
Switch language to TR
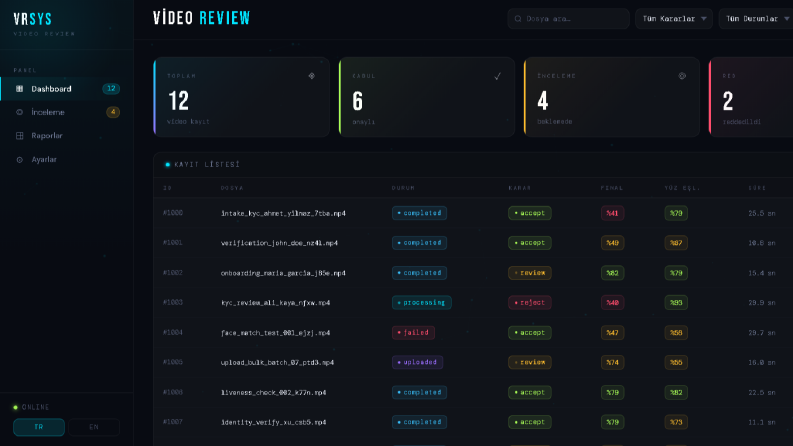(x=39, y=427)
